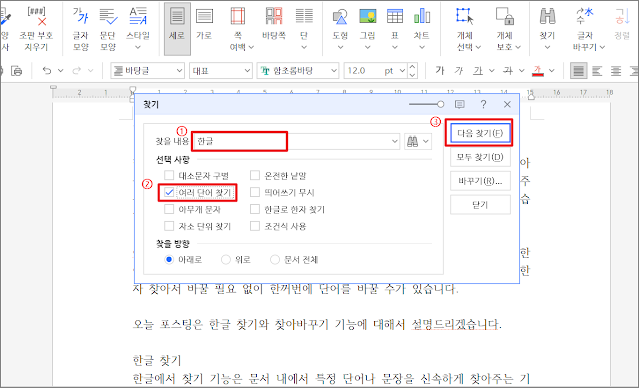Click justify alignment icon
Viewport: 639px width, 388px height.
click(x=578, y=71)
